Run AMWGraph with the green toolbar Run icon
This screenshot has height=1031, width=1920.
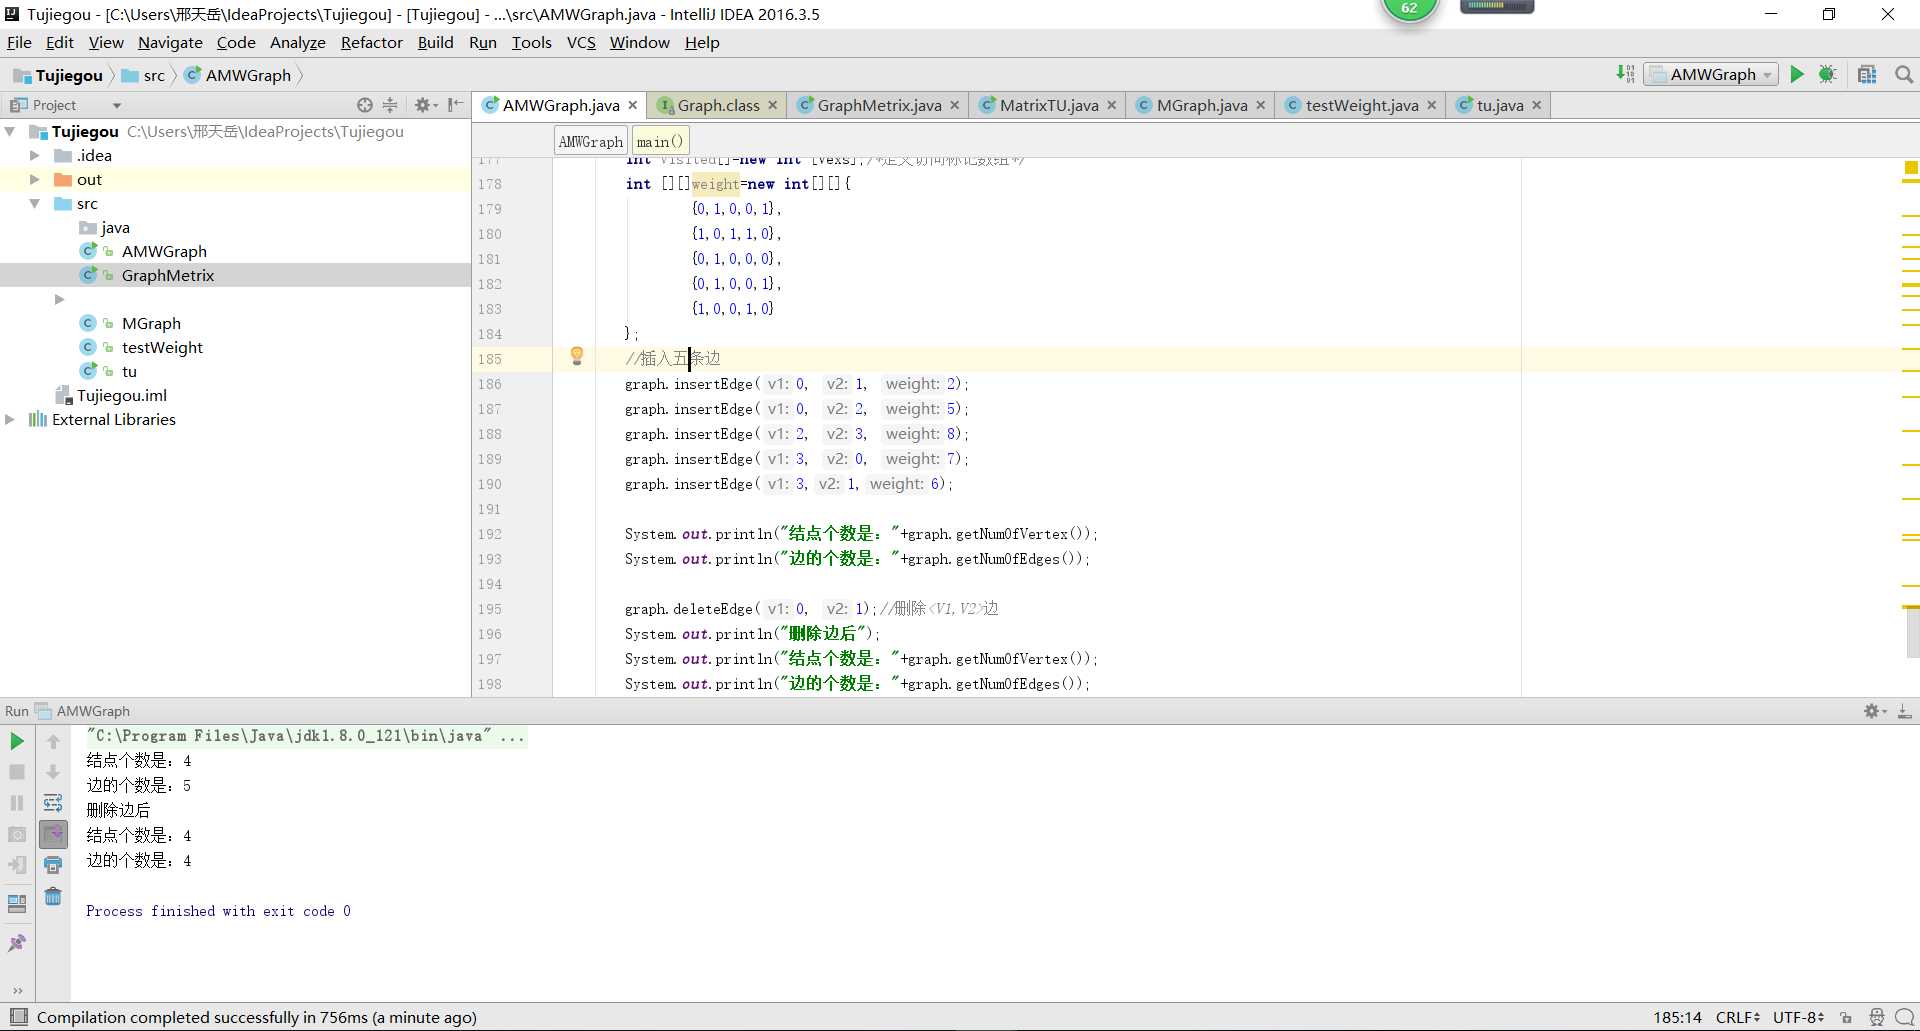1797,75
